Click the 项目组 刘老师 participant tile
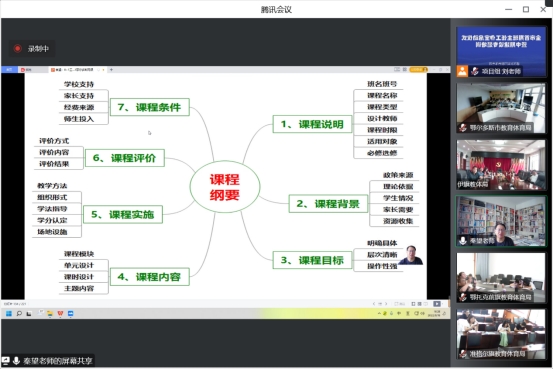This screenshot has height=369, width=553. click(x=501, y=52)
